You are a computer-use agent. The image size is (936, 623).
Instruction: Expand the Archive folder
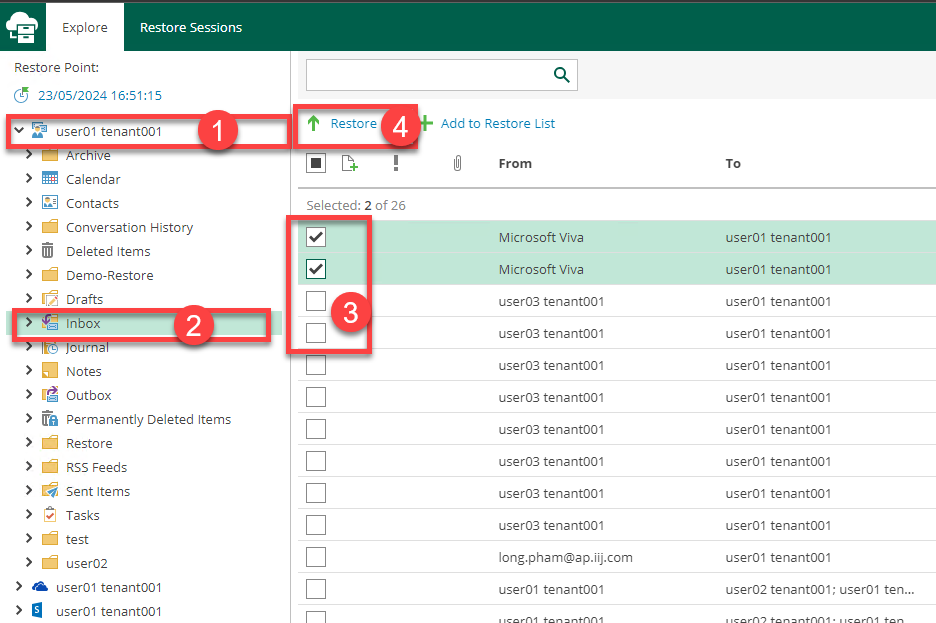(29, 155)
